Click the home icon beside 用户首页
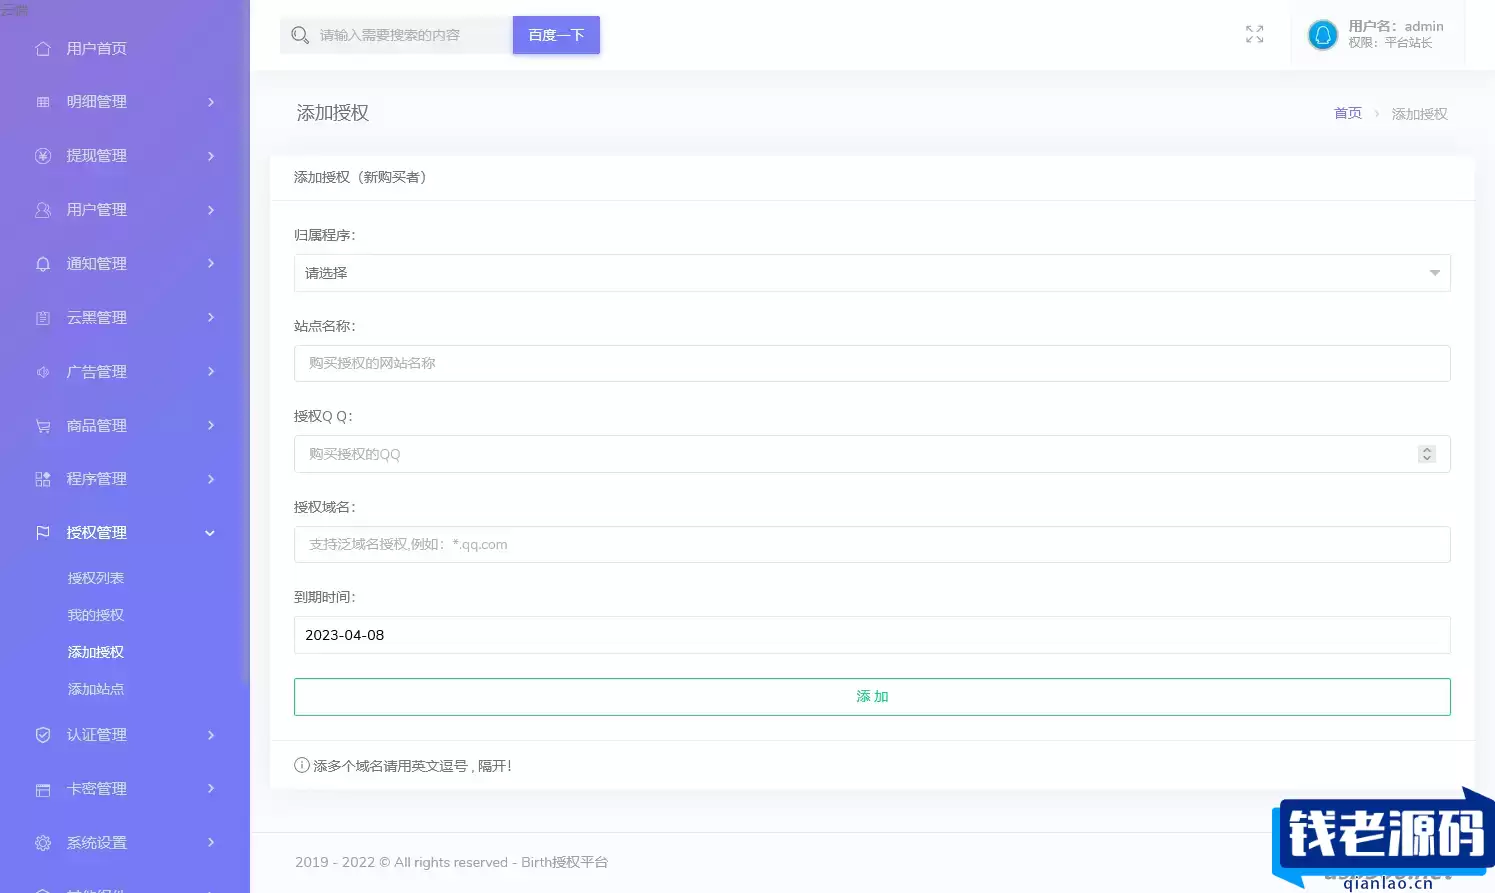The width and height of the screenshot is (1495, 893). [43, 48]
